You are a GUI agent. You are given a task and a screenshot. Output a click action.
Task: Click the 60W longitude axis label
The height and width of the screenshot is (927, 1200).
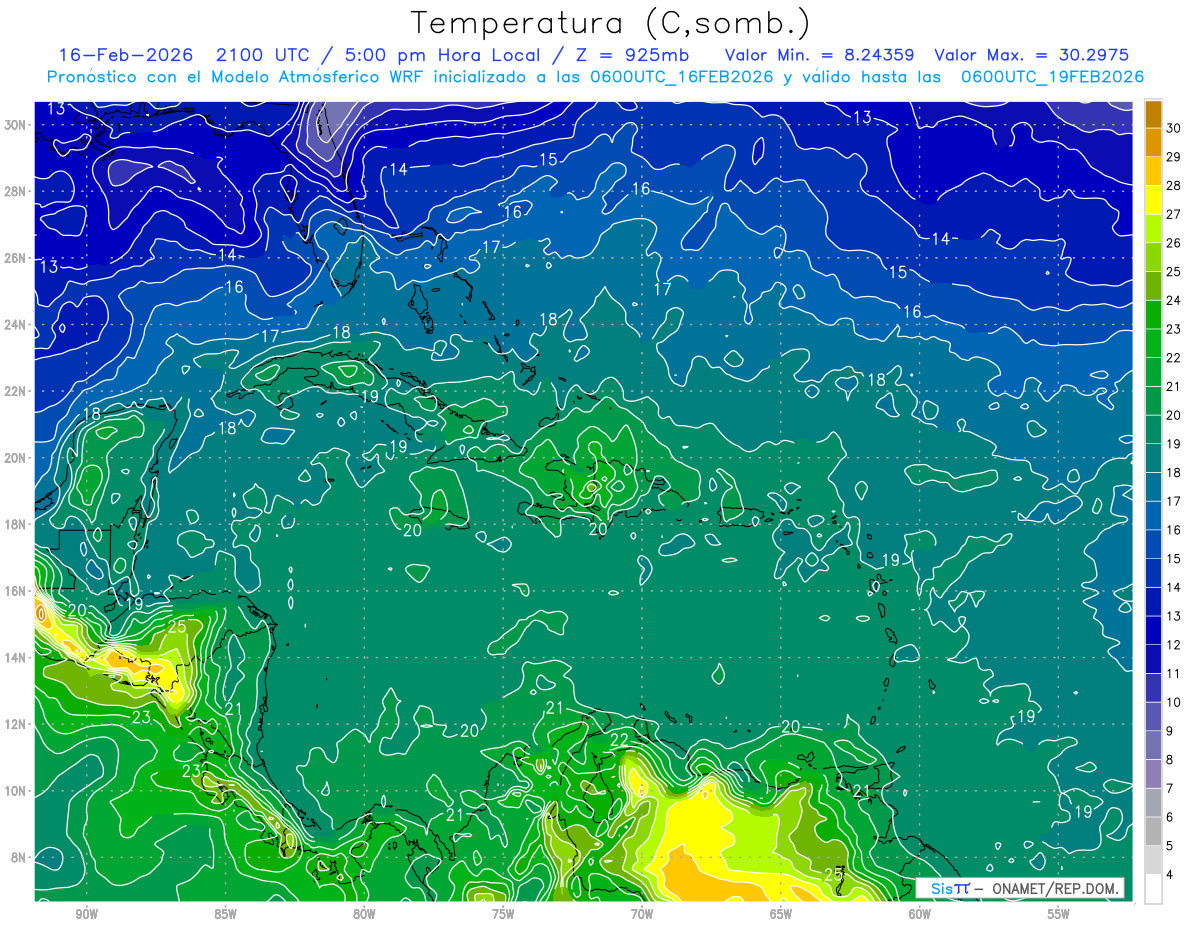coord(920,913)
